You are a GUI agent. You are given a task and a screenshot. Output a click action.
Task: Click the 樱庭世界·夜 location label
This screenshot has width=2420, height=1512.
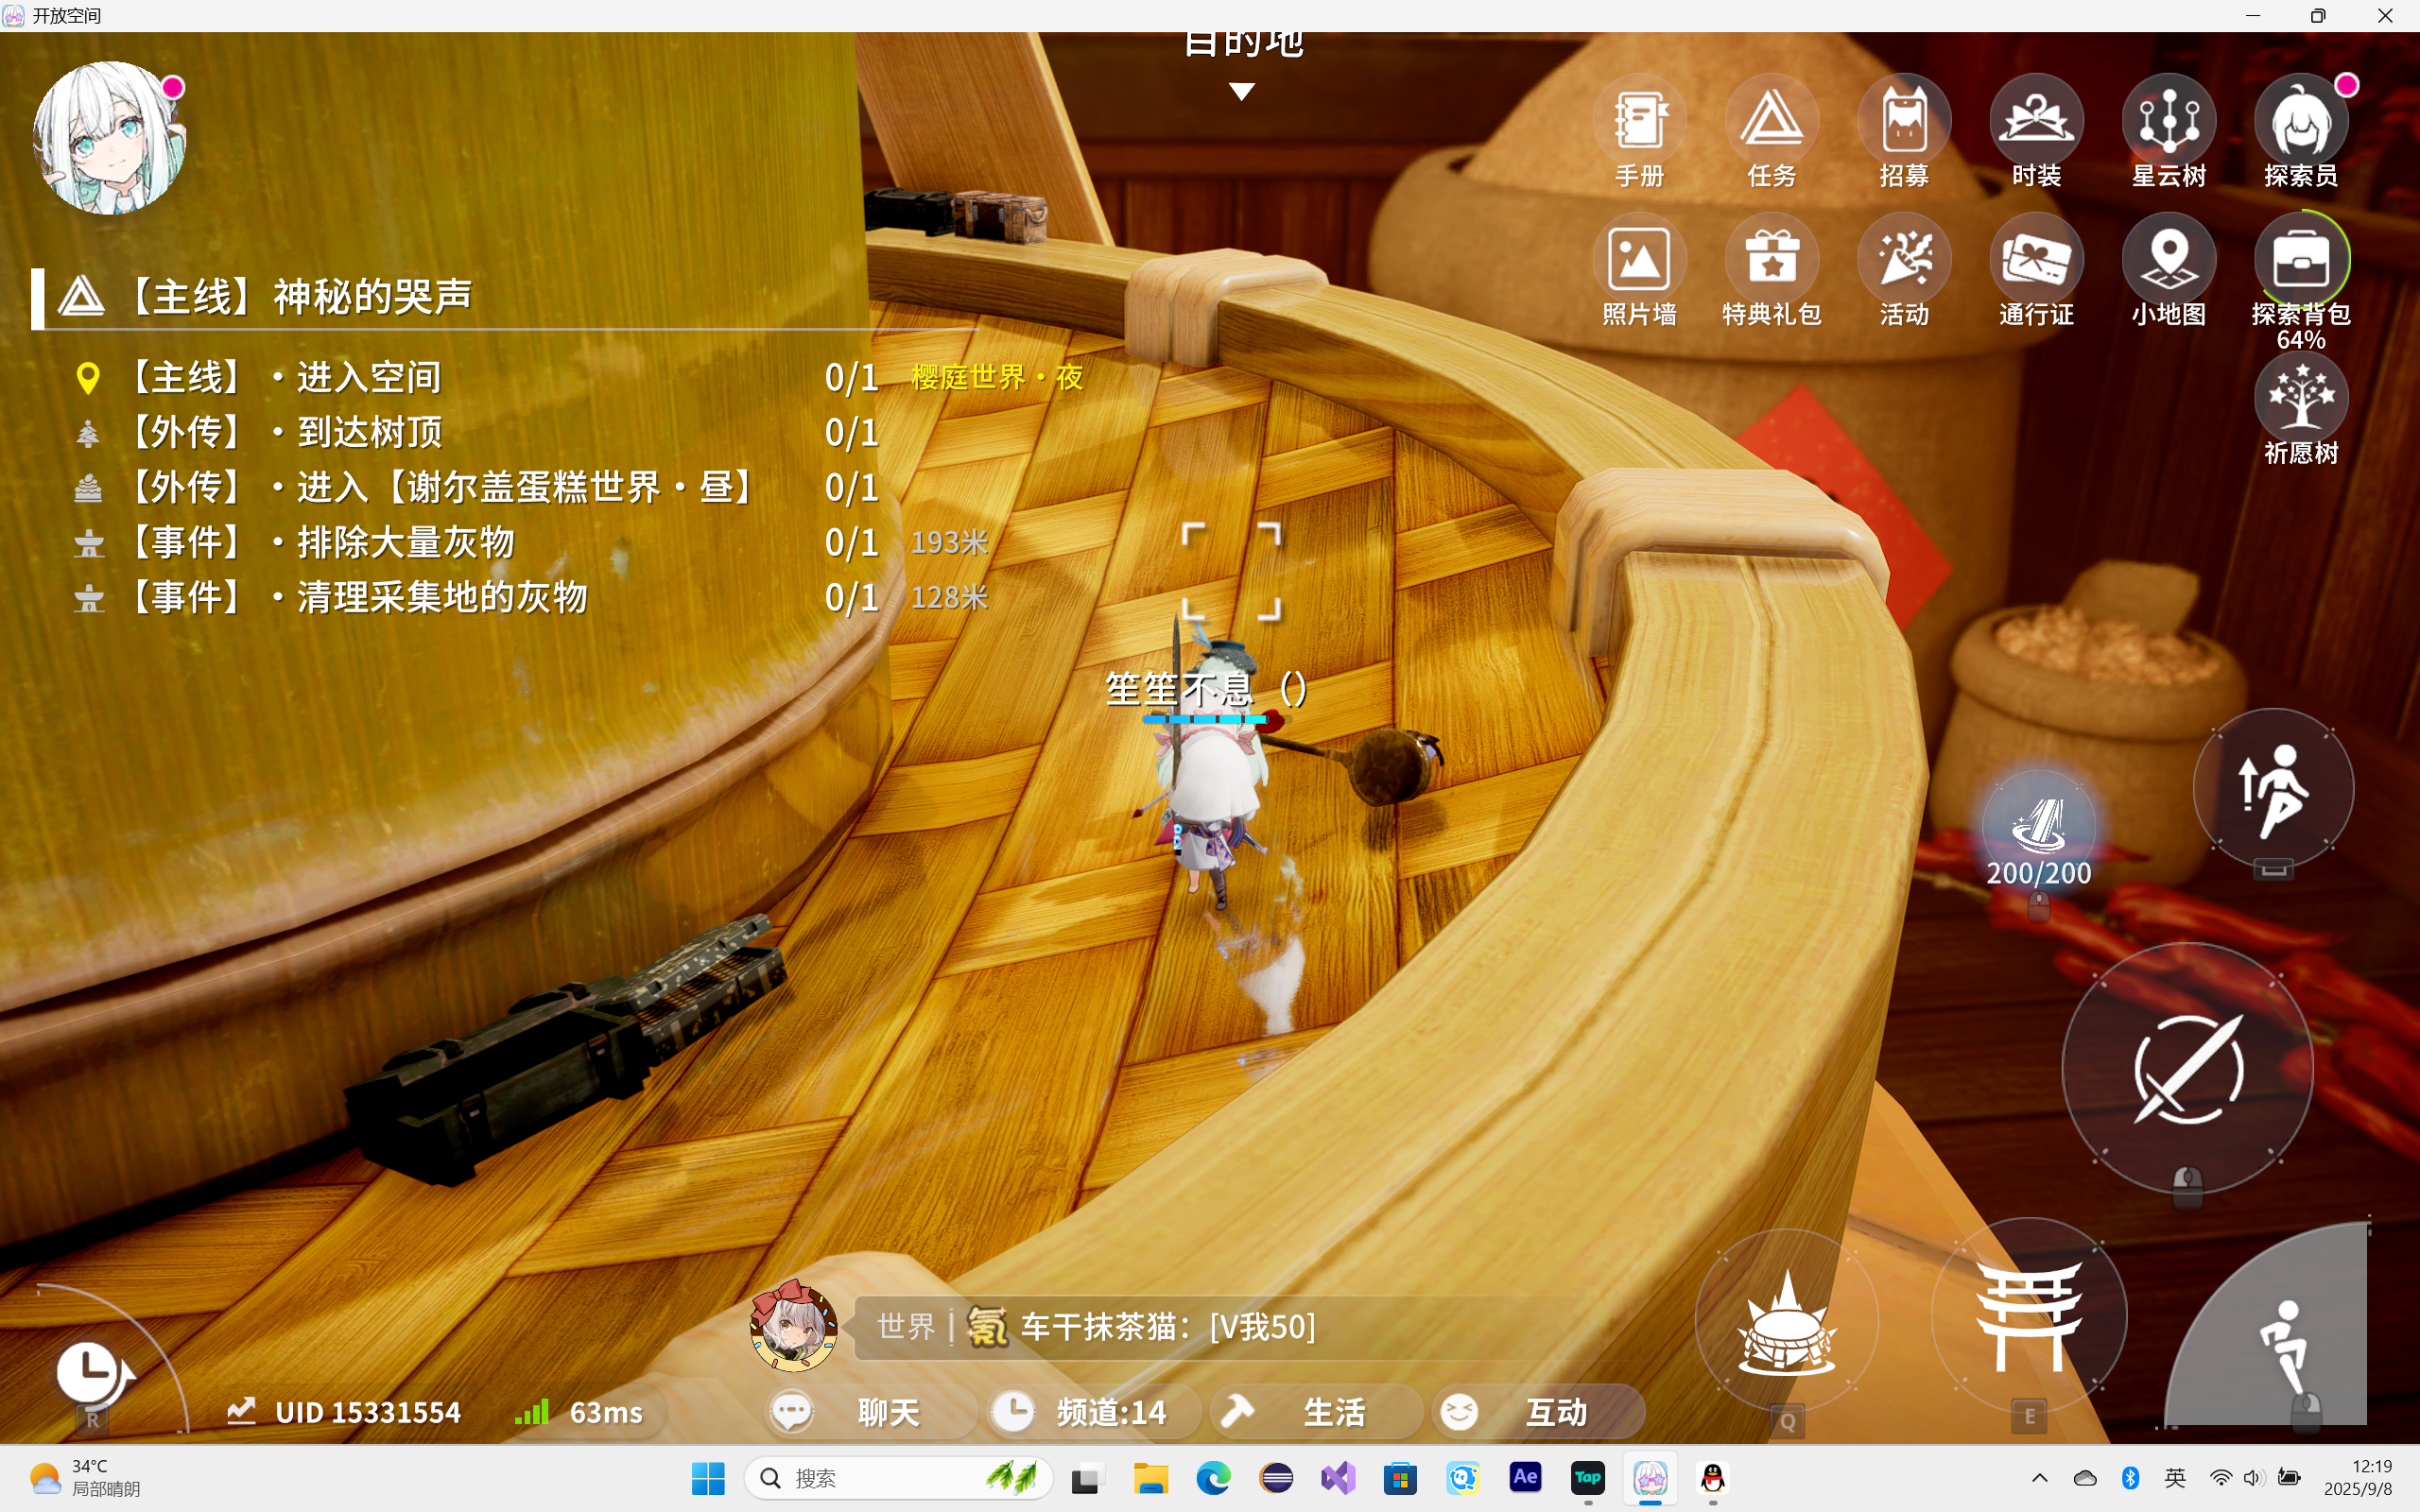coord(997,377)
